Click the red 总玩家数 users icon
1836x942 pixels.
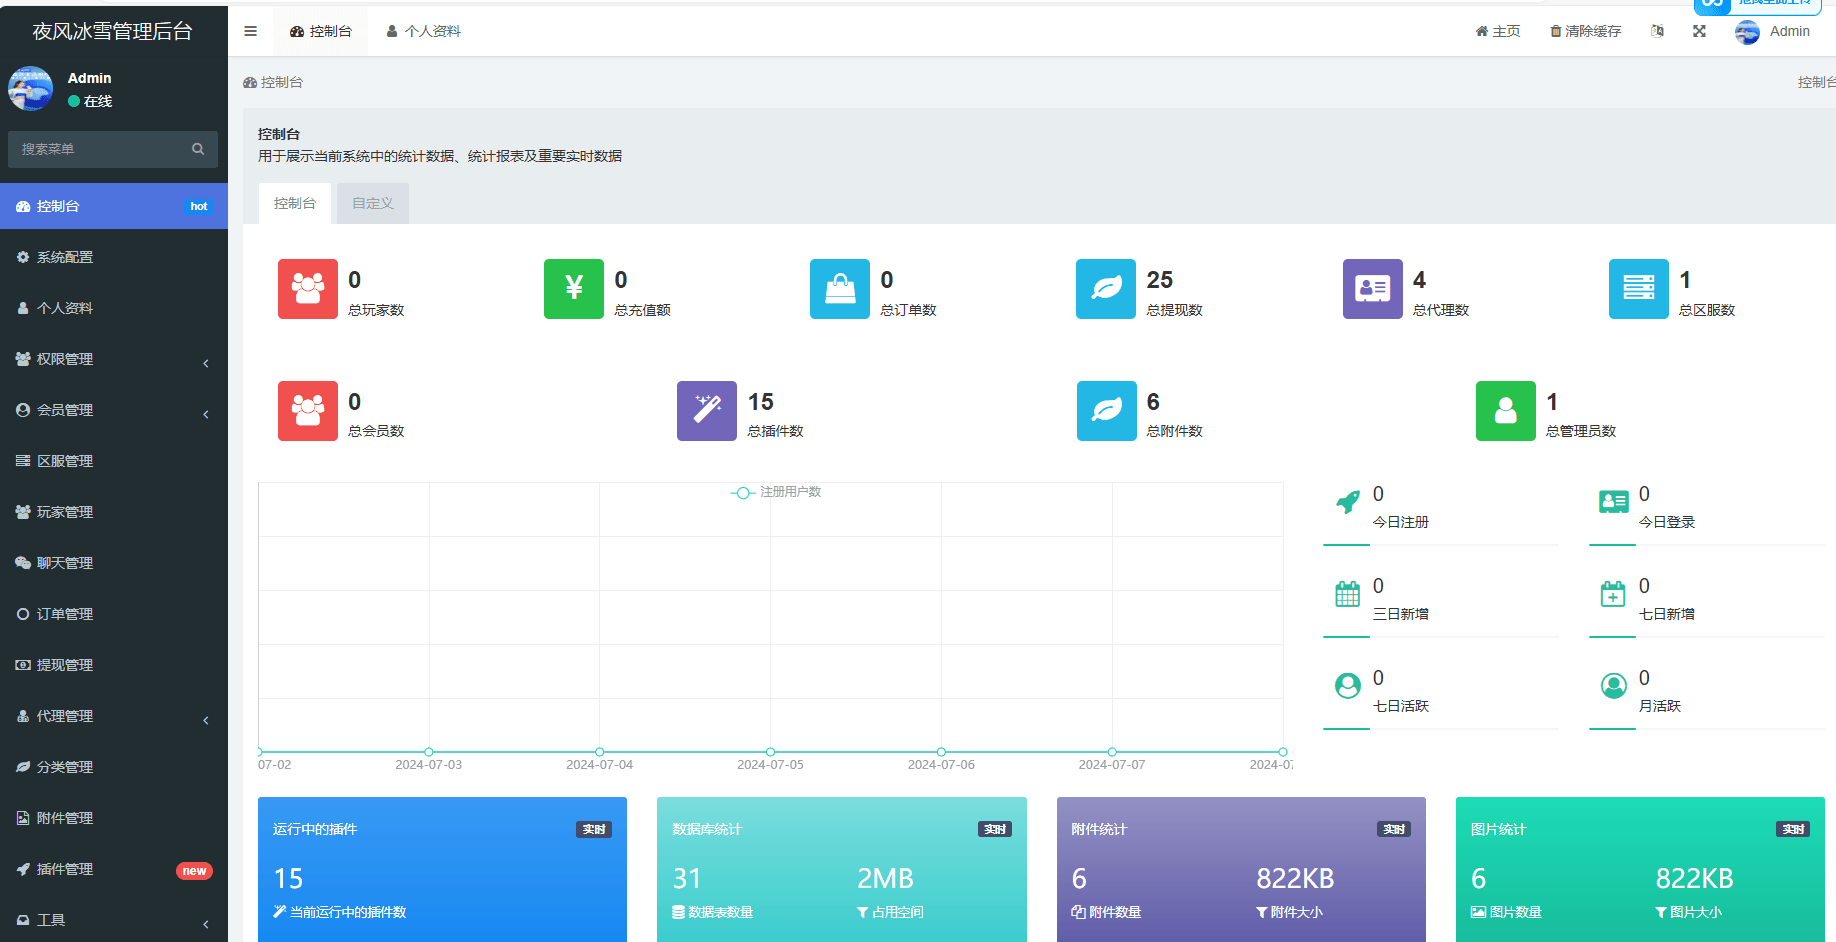(x=308, y=289)
